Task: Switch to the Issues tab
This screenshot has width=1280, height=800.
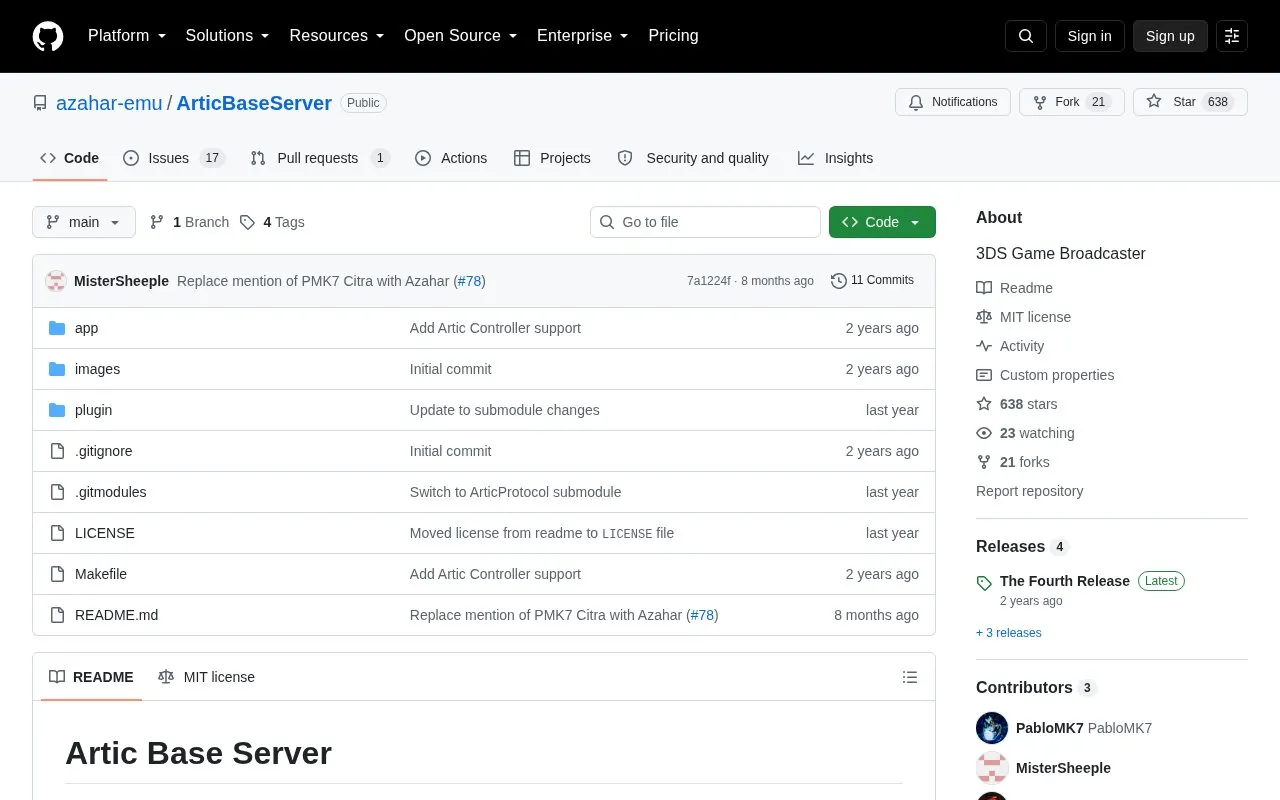Action: point(174,158)
